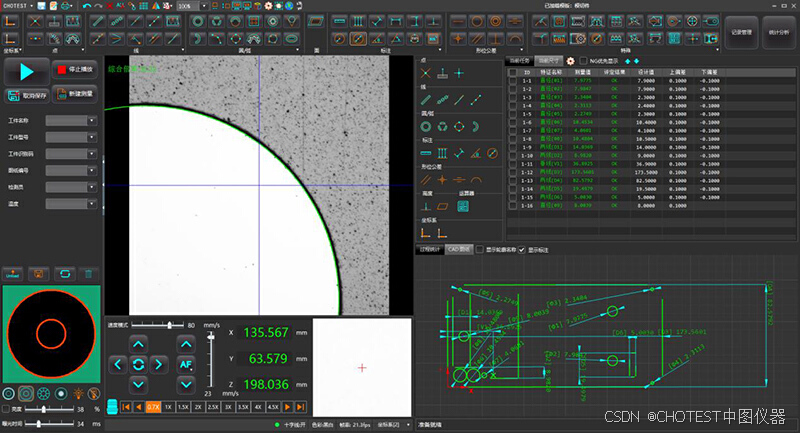The width and height of the screenshot is (800, 433).
Task: Uncheck the show annotations checkbox
Action: pos(522,250)
